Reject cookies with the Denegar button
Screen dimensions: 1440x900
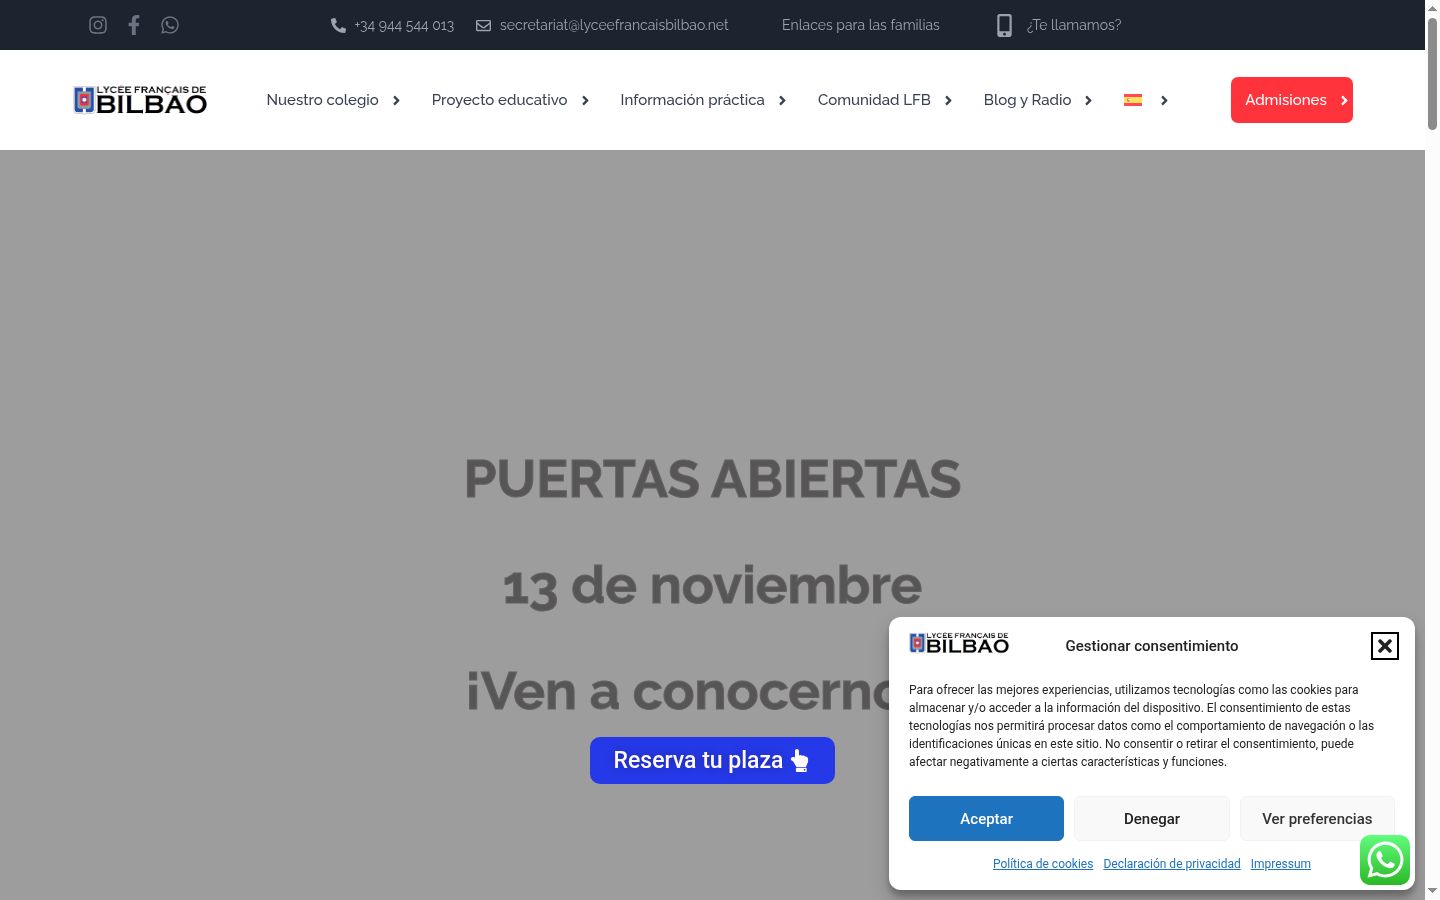click(1152, 818)
